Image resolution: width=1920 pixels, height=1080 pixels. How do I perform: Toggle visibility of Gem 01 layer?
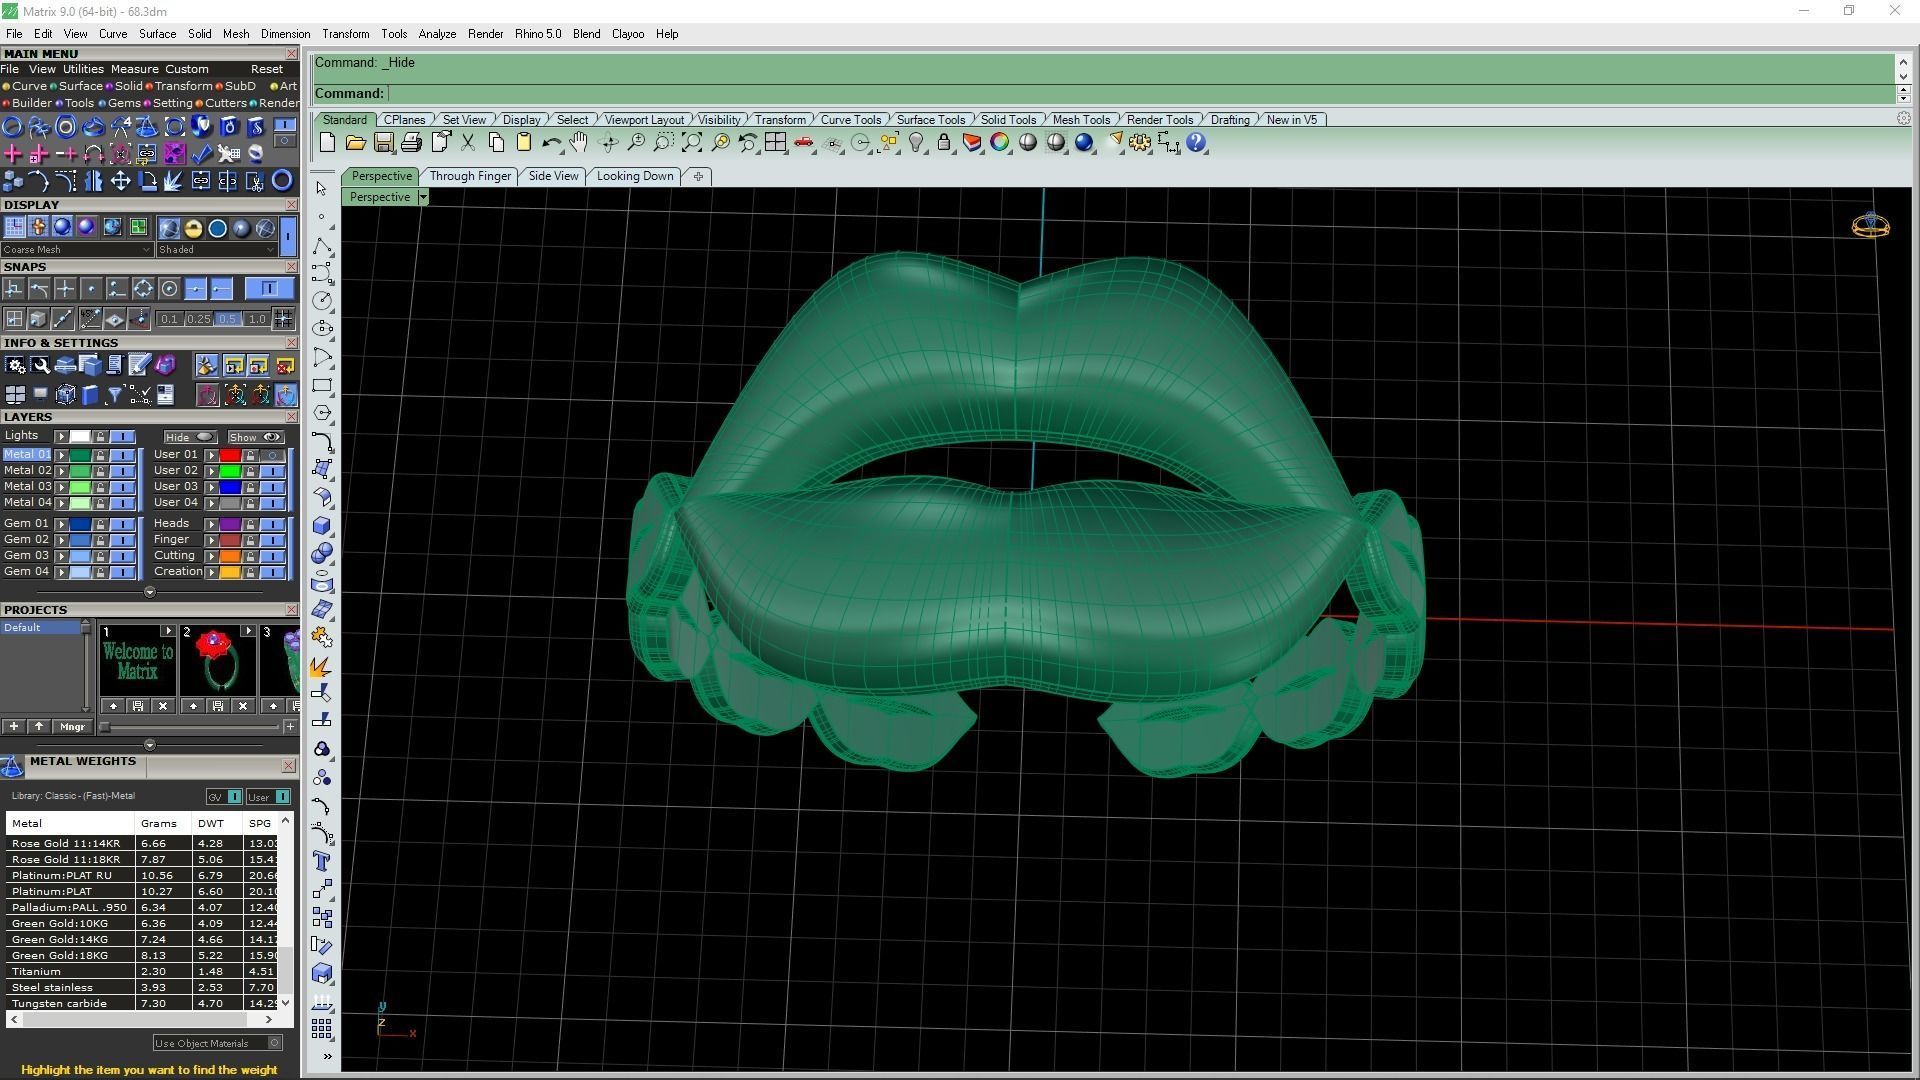(x=122, y=524)
